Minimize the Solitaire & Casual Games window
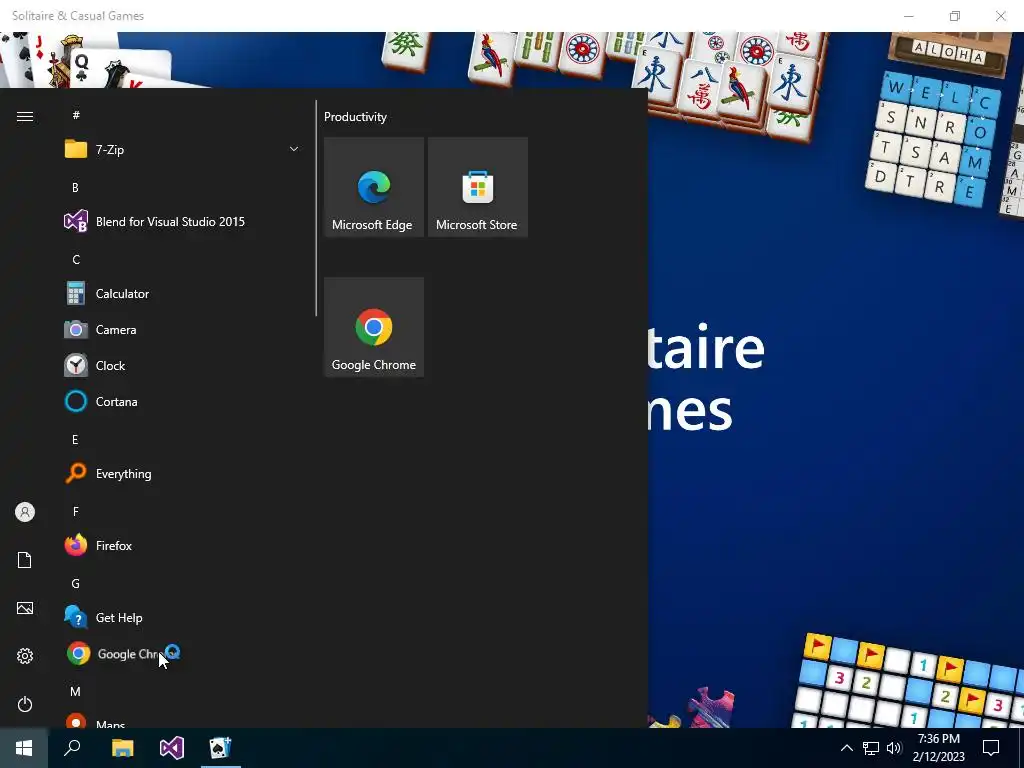 click(x=908, y=16)
